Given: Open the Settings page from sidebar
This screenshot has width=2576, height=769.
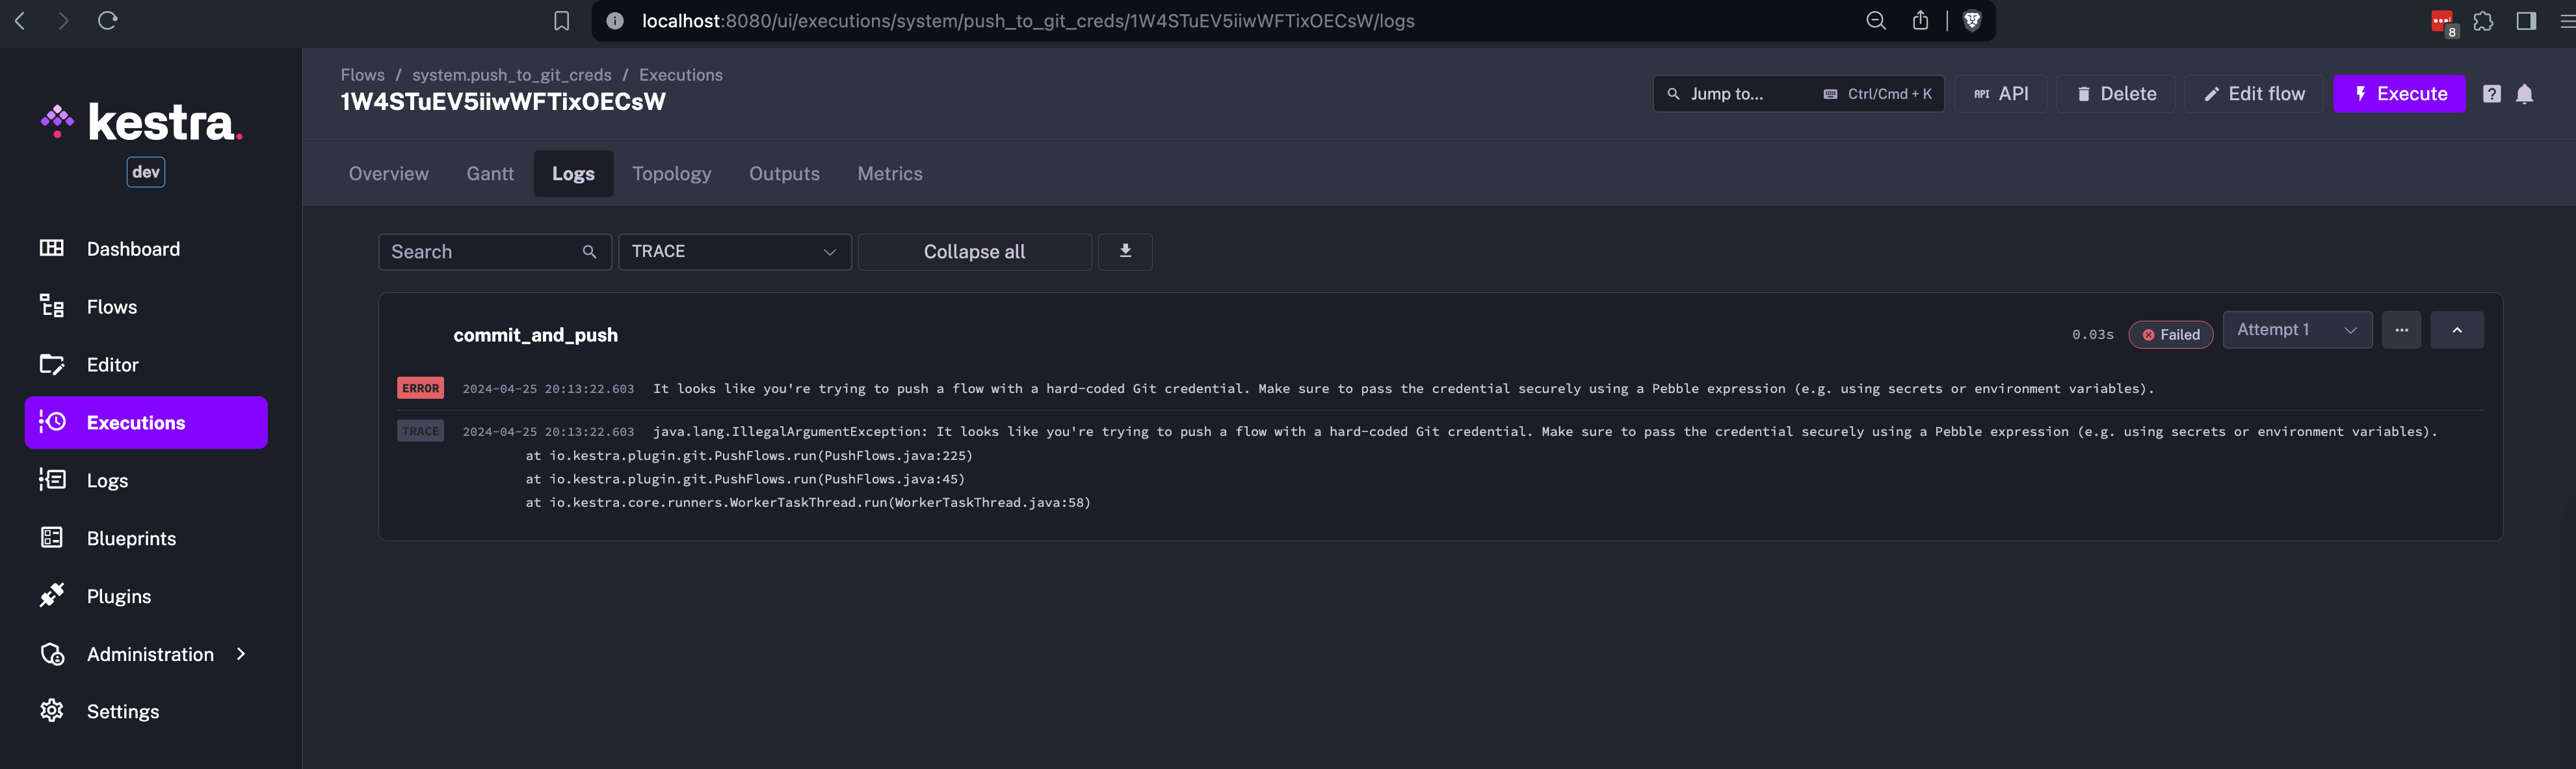Looking at the screenshot, I should tap(122, 710).
